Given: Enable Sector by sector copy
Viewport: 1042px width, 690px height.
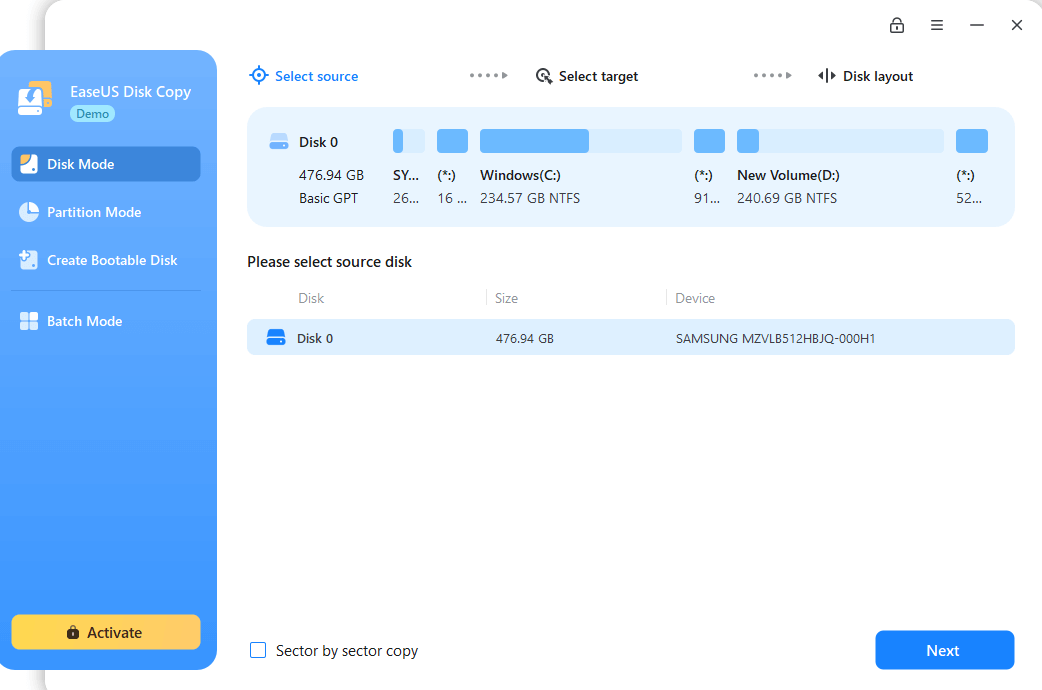Looking at the screenshot, I should click(x=258, y=650).
